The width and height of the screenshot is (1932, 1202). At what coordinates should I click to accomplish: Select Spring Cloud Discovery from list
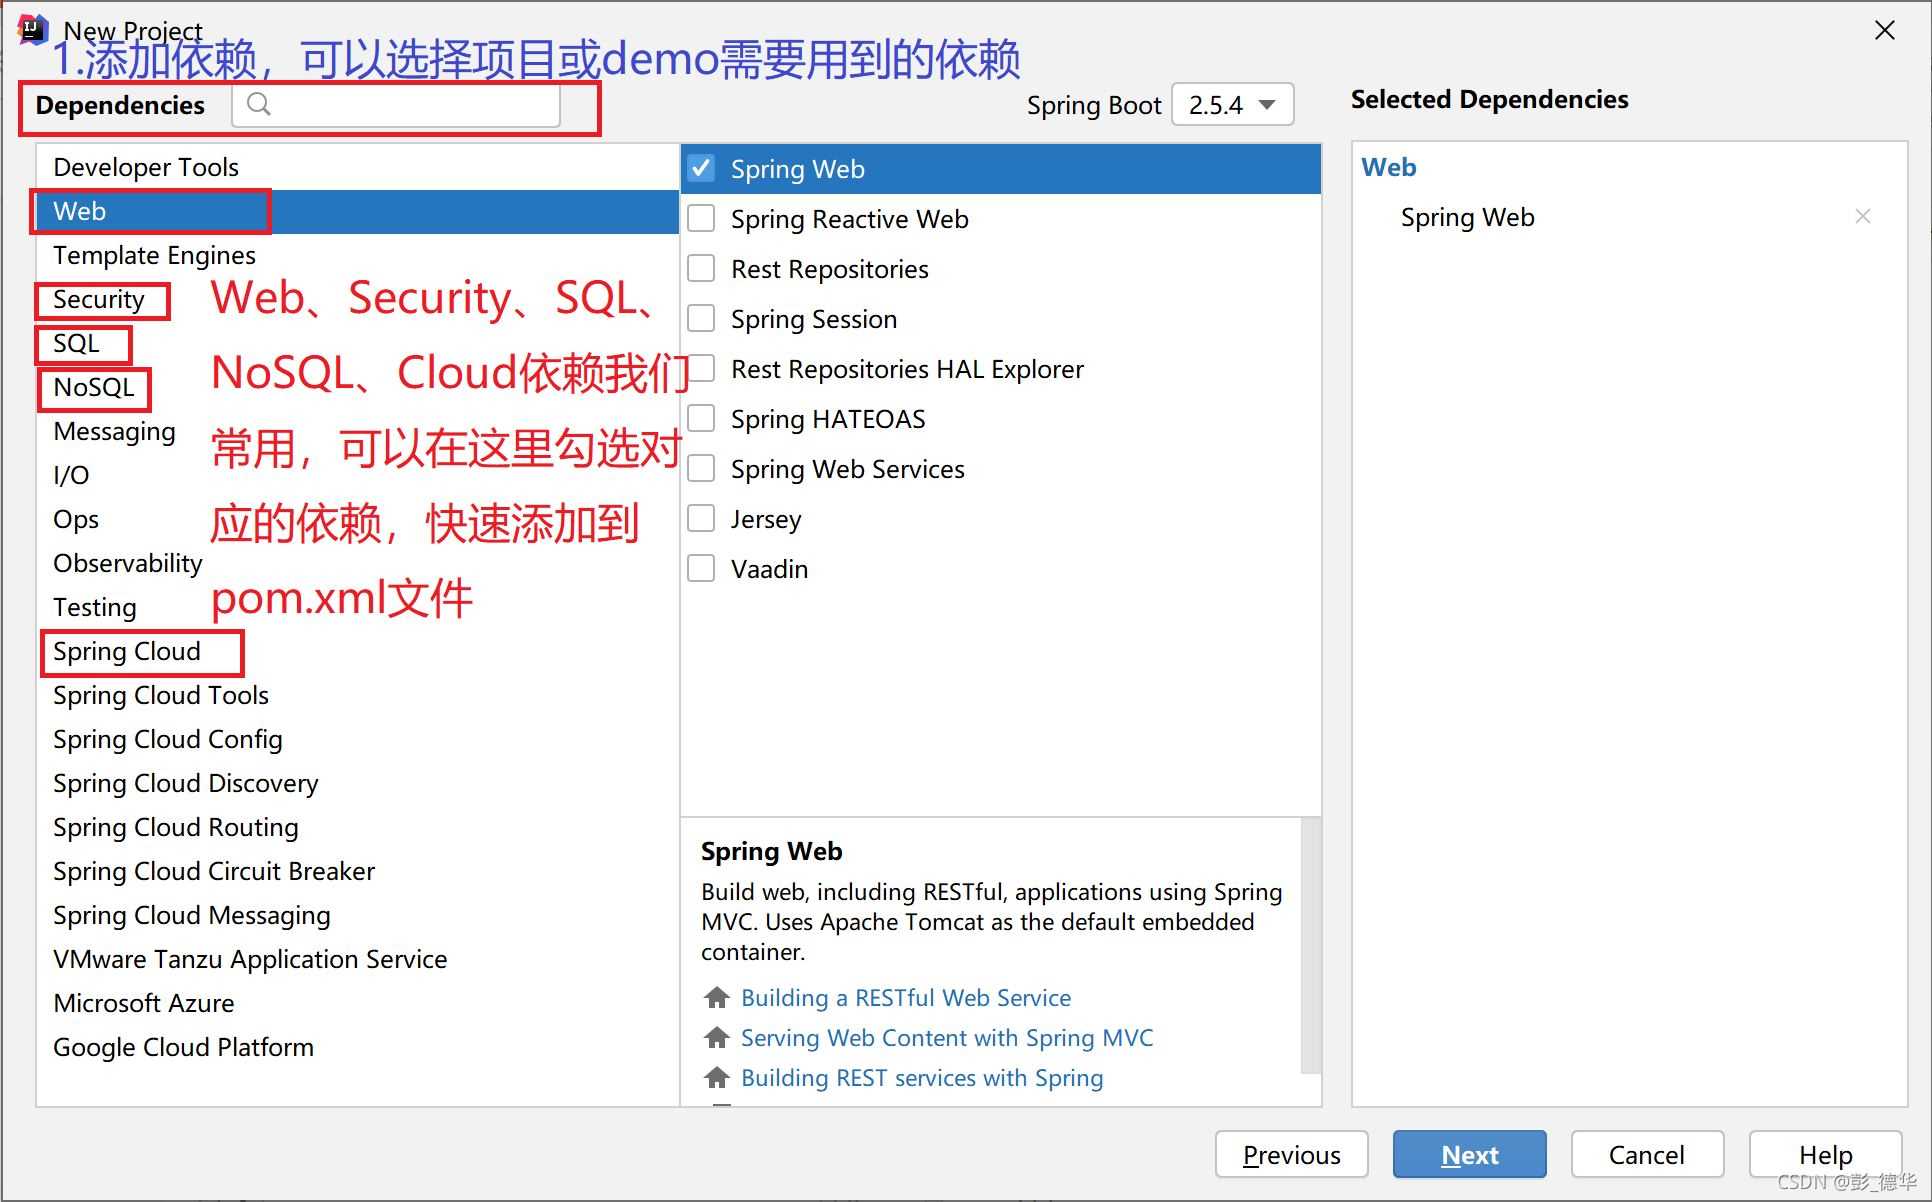pyautogui.click(x=187, y=782)
